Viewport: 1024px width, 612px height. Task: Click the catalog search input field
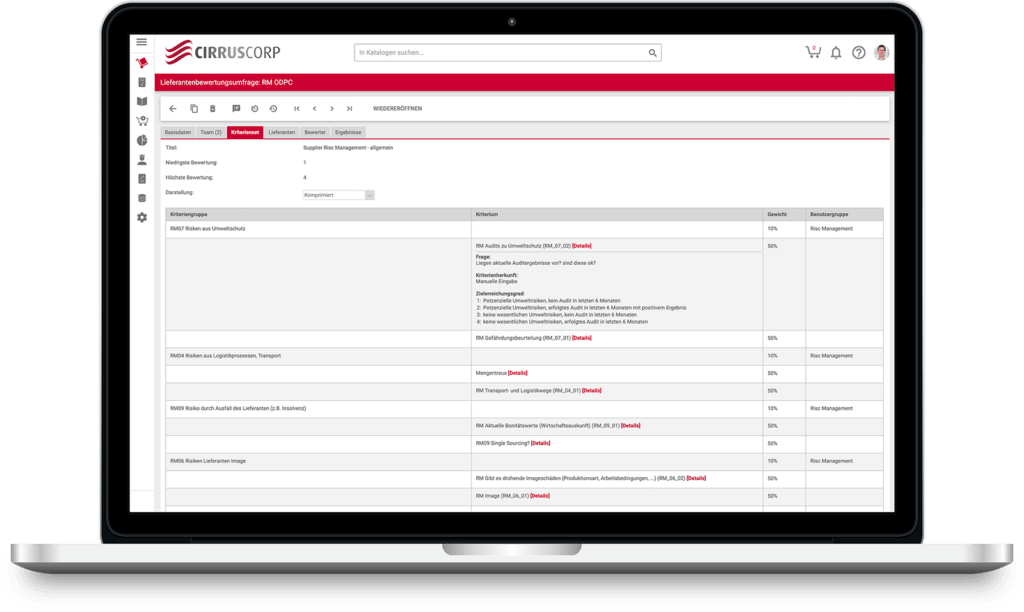tap(500, 53)
